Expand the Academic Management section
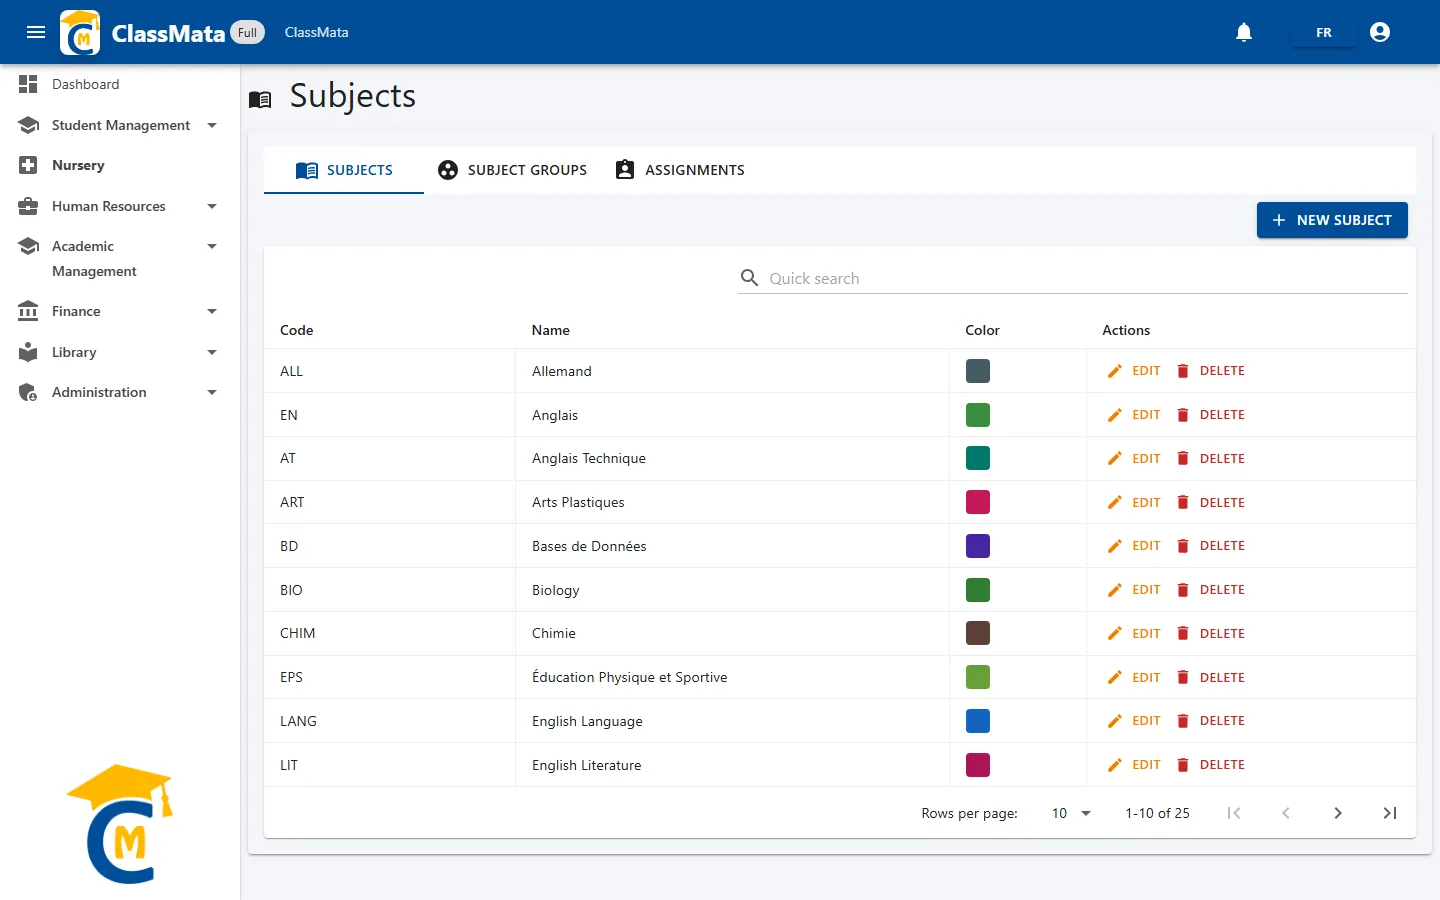This screenshot has width=1440, height=900. pyautogui.click(x=212, y=246)
